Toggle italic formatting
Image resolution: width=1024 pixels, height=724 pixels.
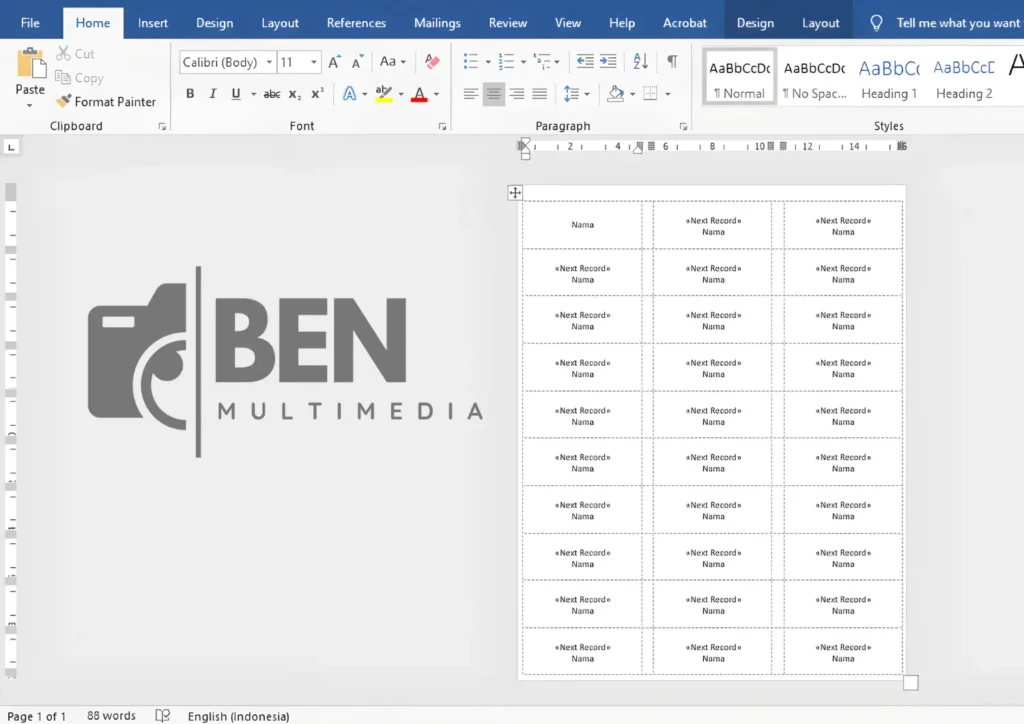click(x=211, y=93)
